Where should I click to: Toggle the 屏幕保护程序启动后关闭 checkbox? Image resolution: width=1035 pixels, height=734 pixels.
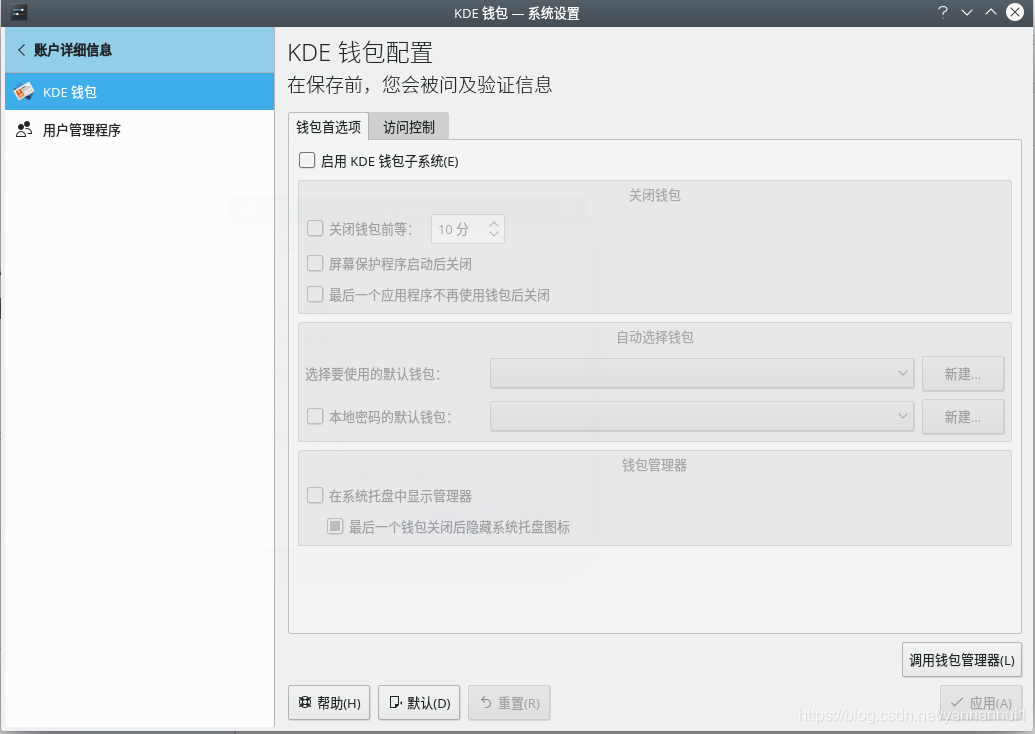click(315, 263)
